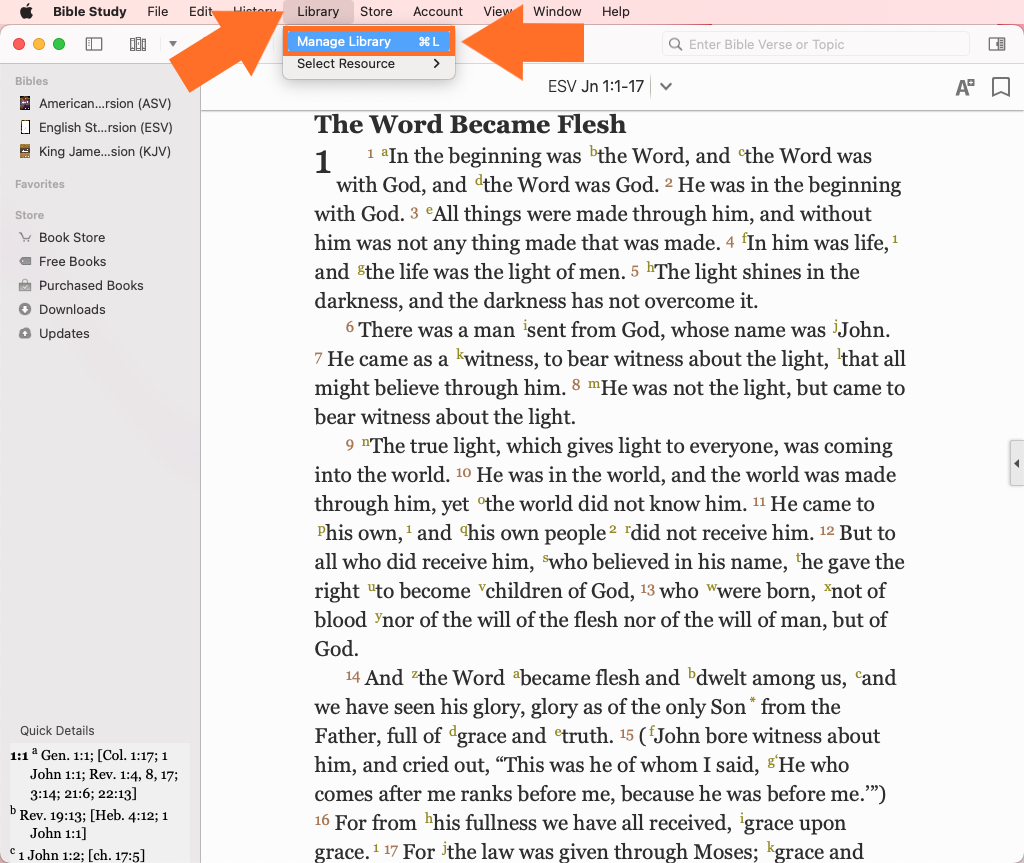Open the King James Version (KJV) Bible
The width and height of the screenshot is (1024, 863).
click(104, 151)
